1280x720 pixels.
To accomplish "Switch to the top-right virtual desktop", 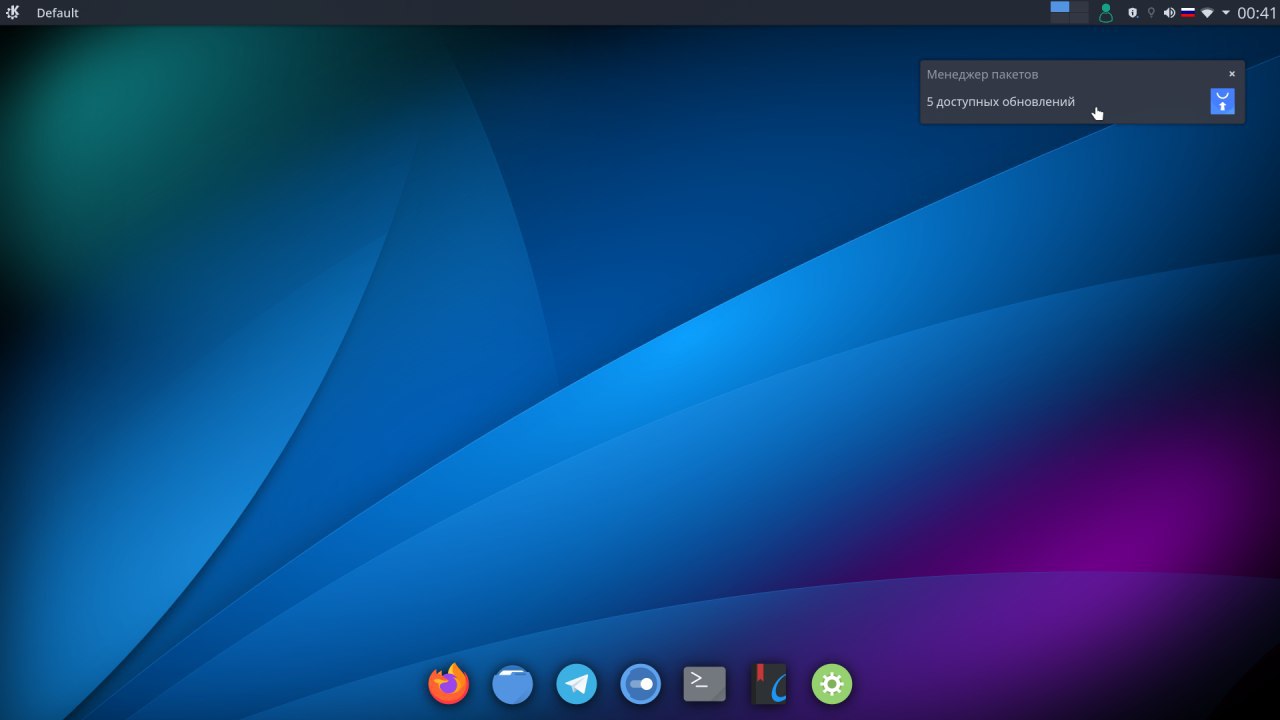I will click(1079, 7).
